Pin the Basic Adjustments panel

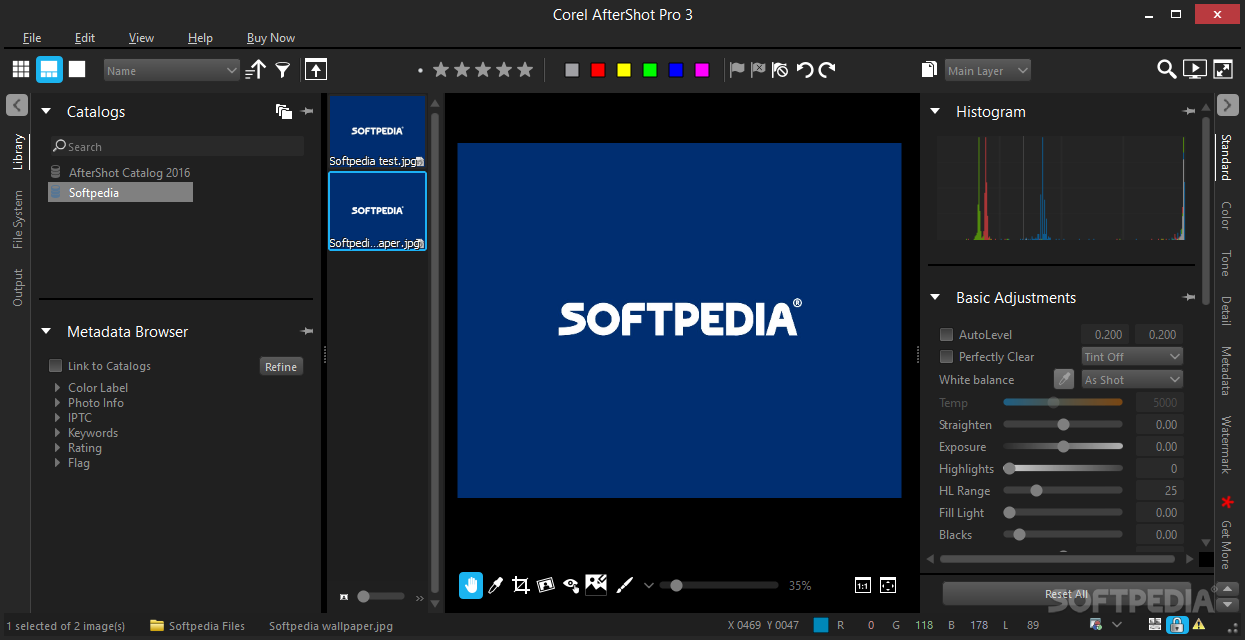click(x=1189, y=297)
